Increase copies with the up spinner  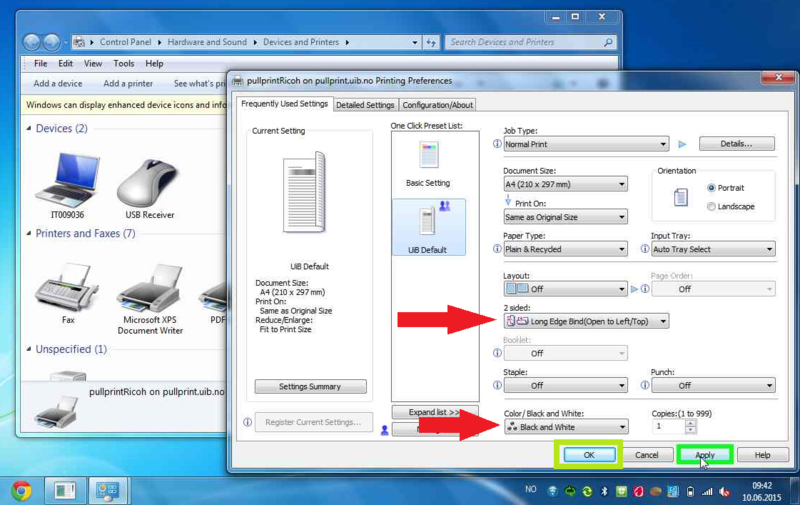[x=690, y=423]
